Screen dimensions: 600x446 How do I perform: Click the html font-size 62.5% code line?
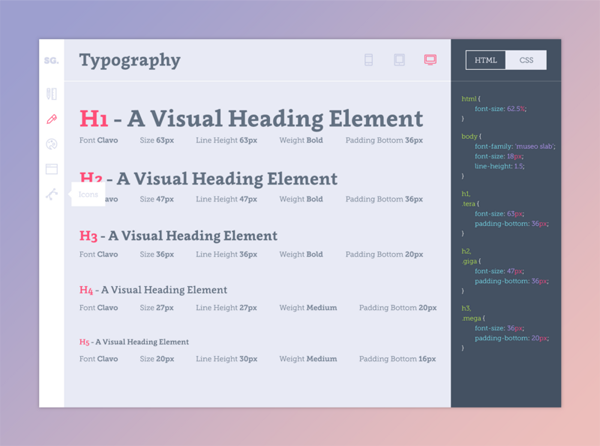point(501,109)
